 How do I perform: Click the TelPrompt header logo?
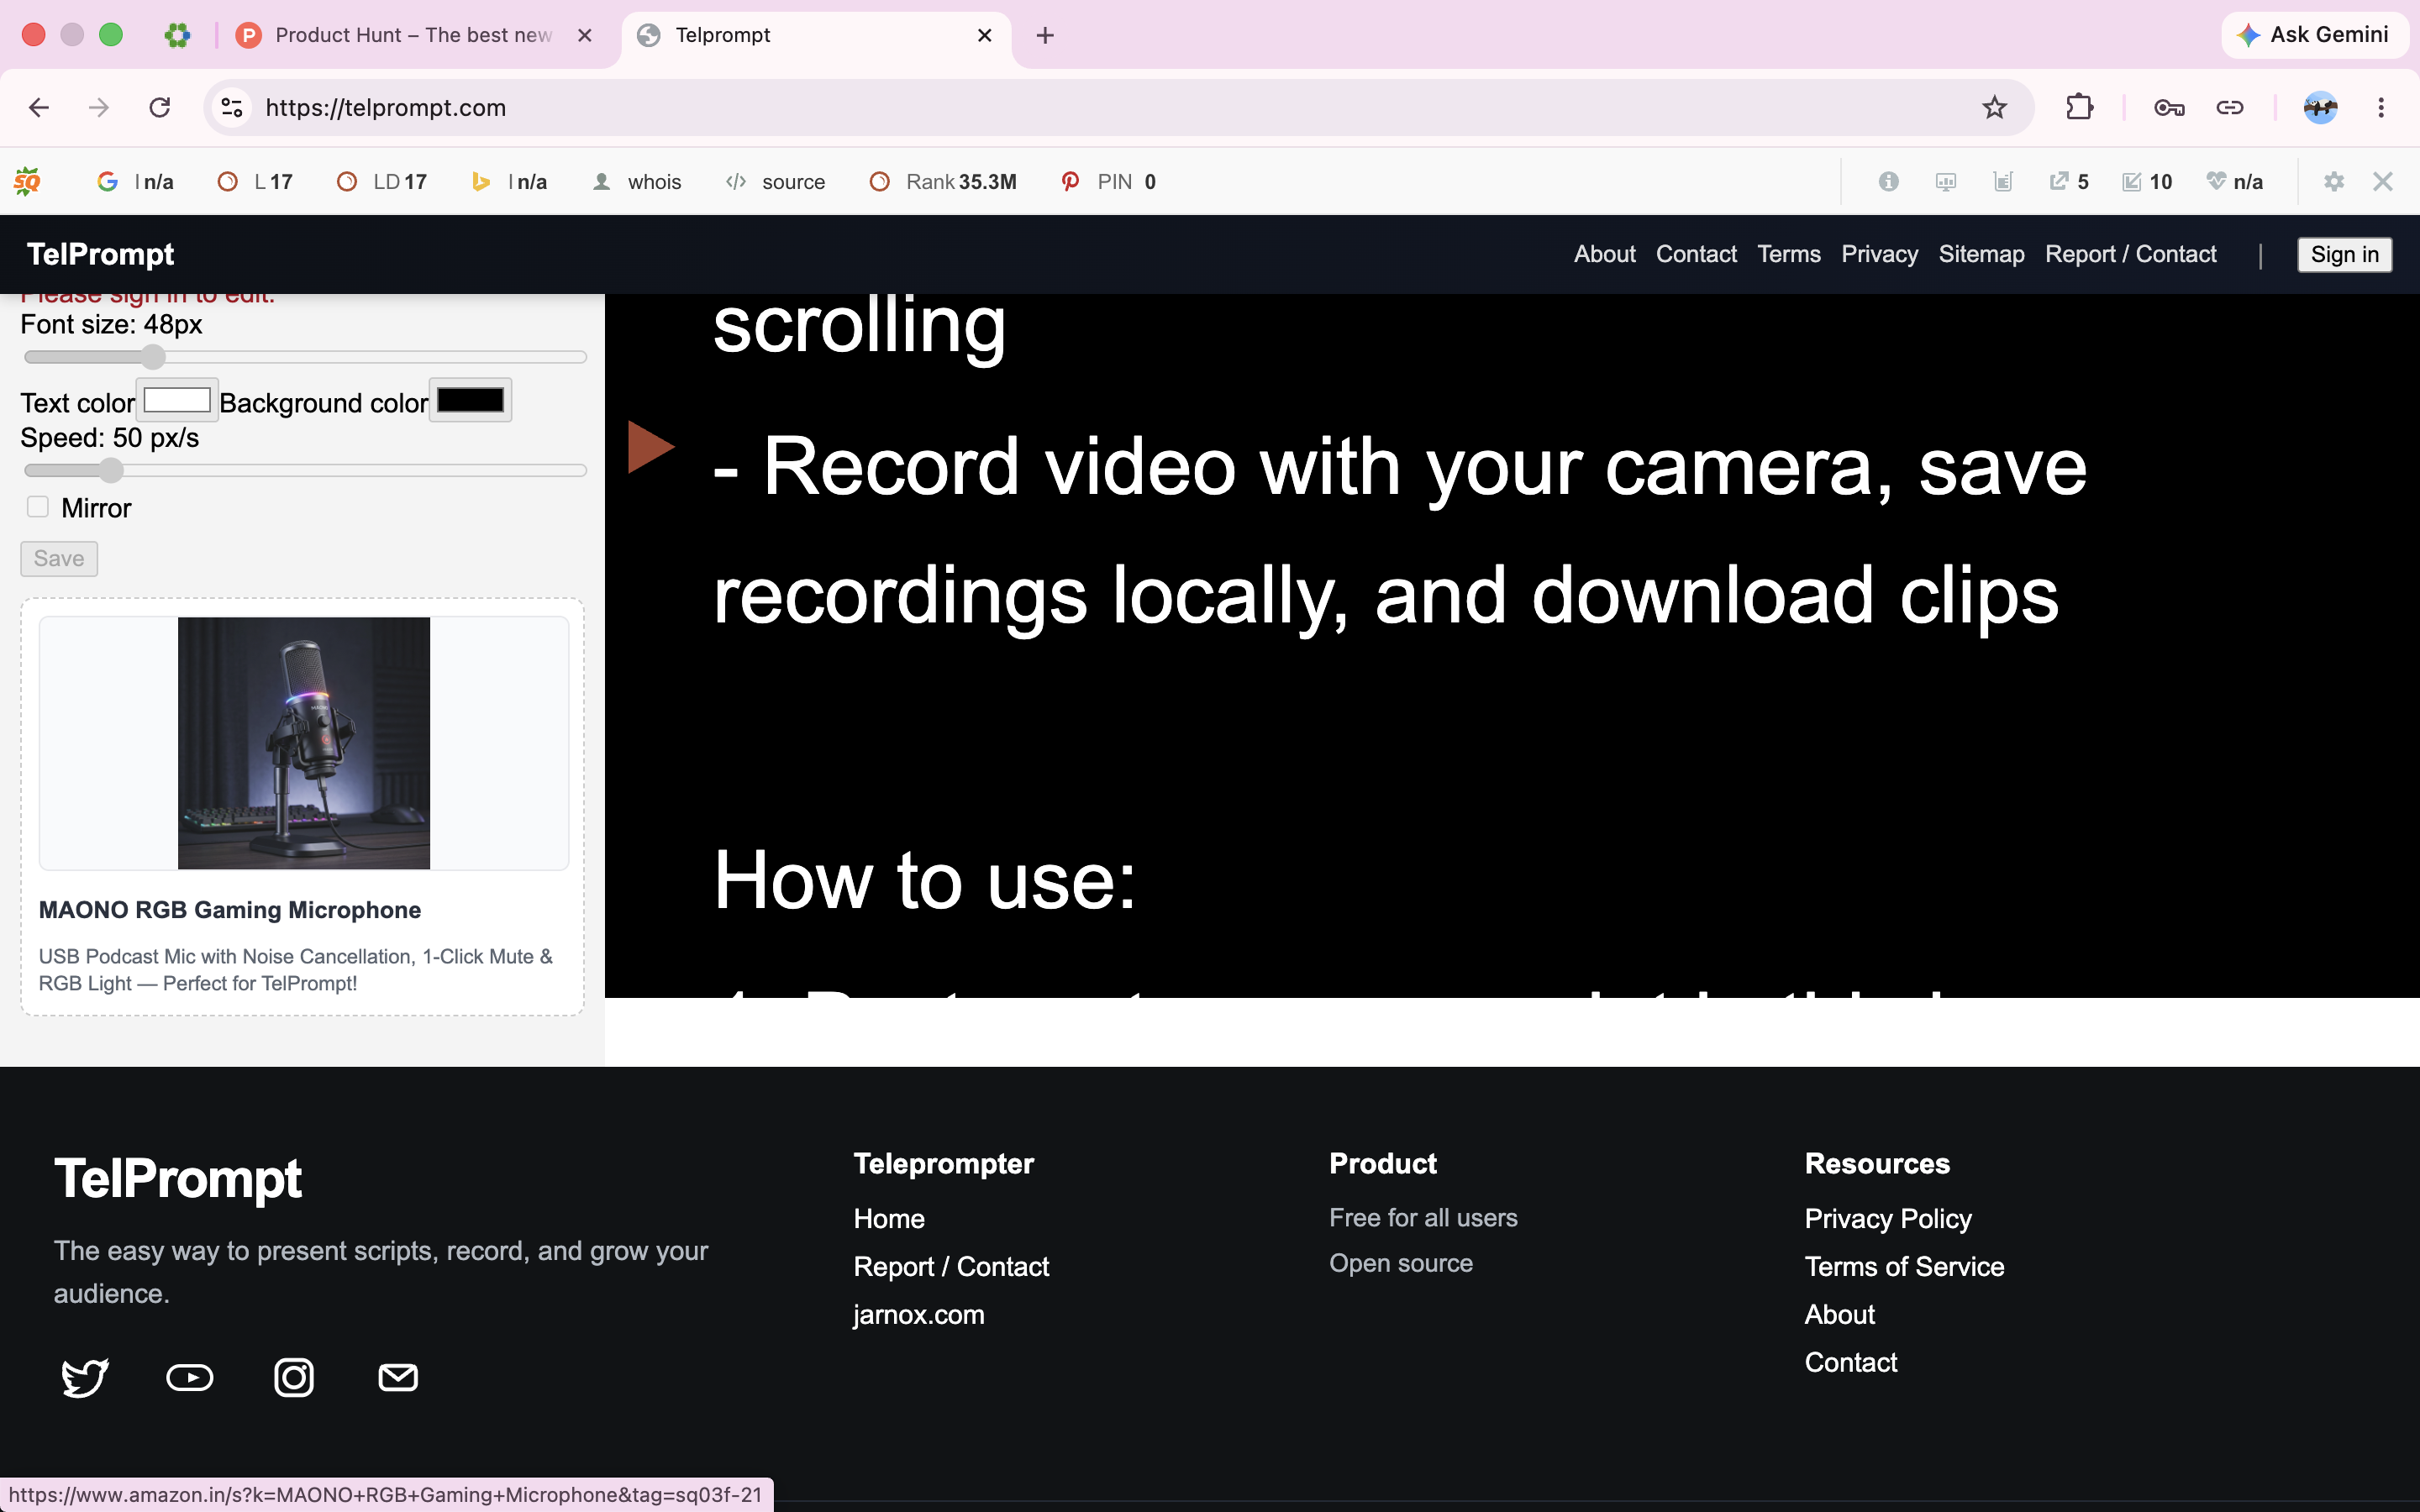point(100,254)
